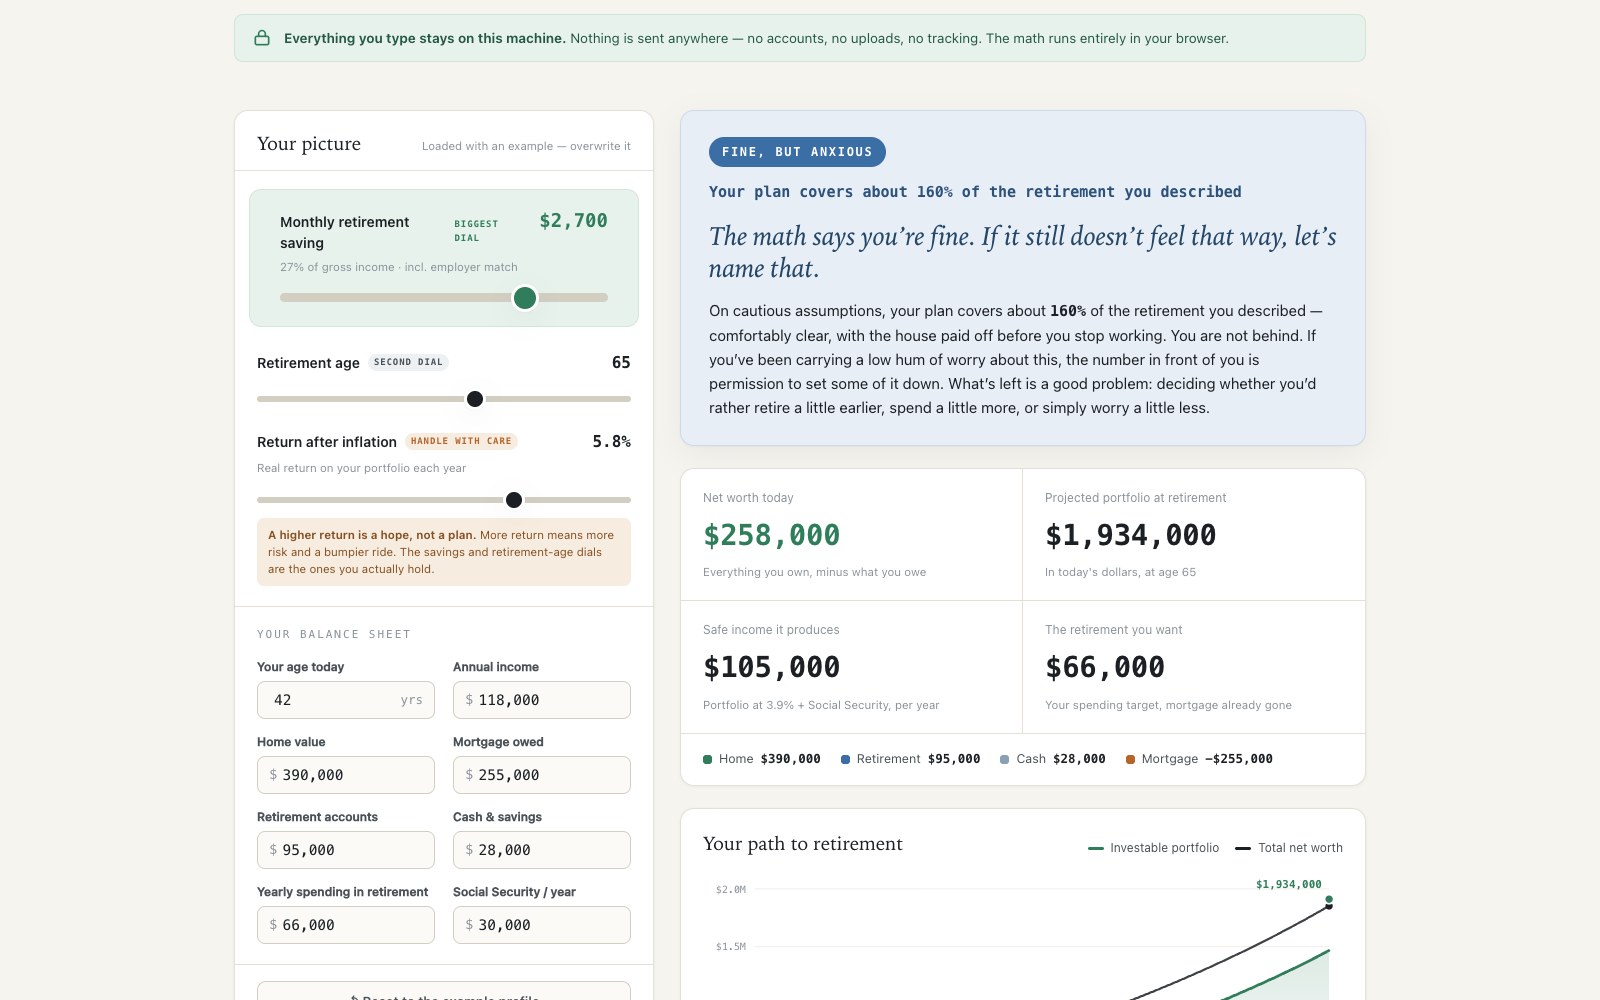Click the Cash legend swatch
This screenshot has height=1000, width=1600.
coord(1005,759)
